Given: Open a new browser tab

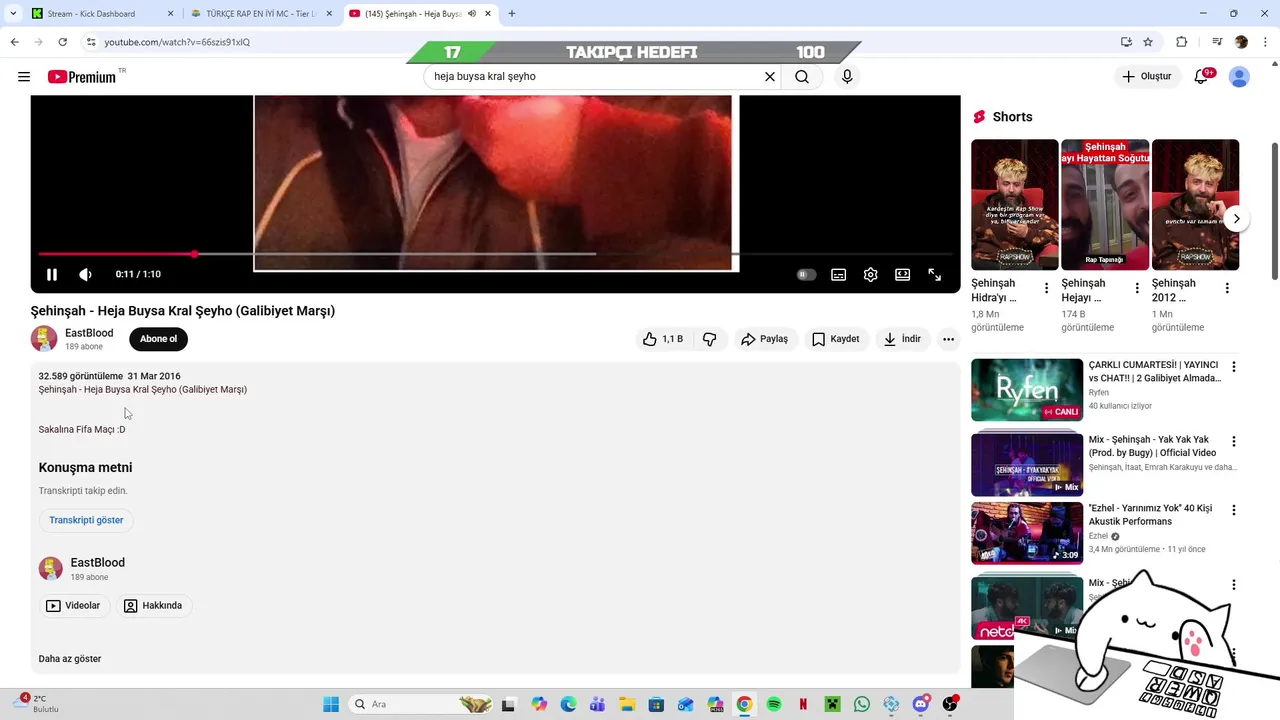Looking at the screenshot, I should point(512,14).
